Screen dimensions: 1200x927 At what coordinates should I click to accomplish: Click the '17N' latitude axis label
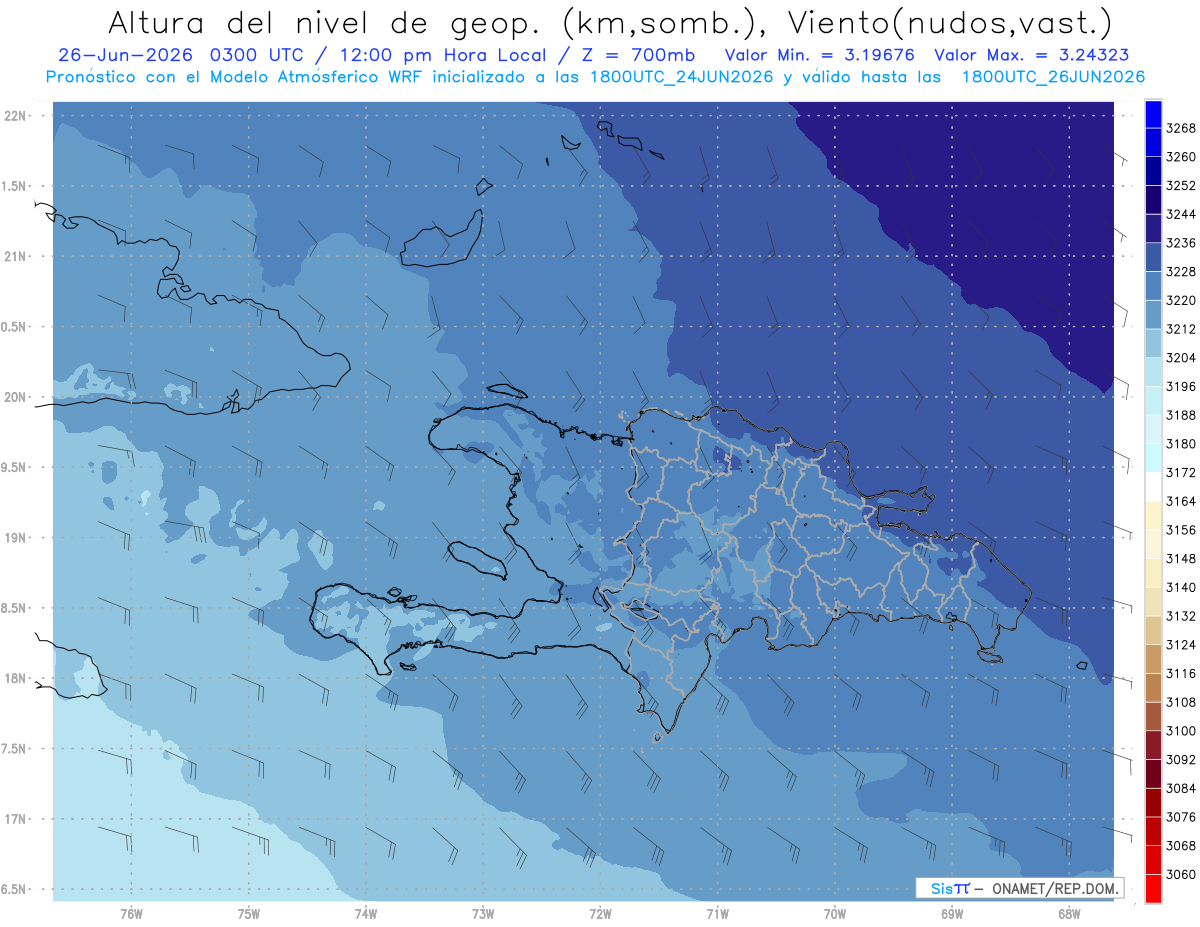(x=16, y=819)
